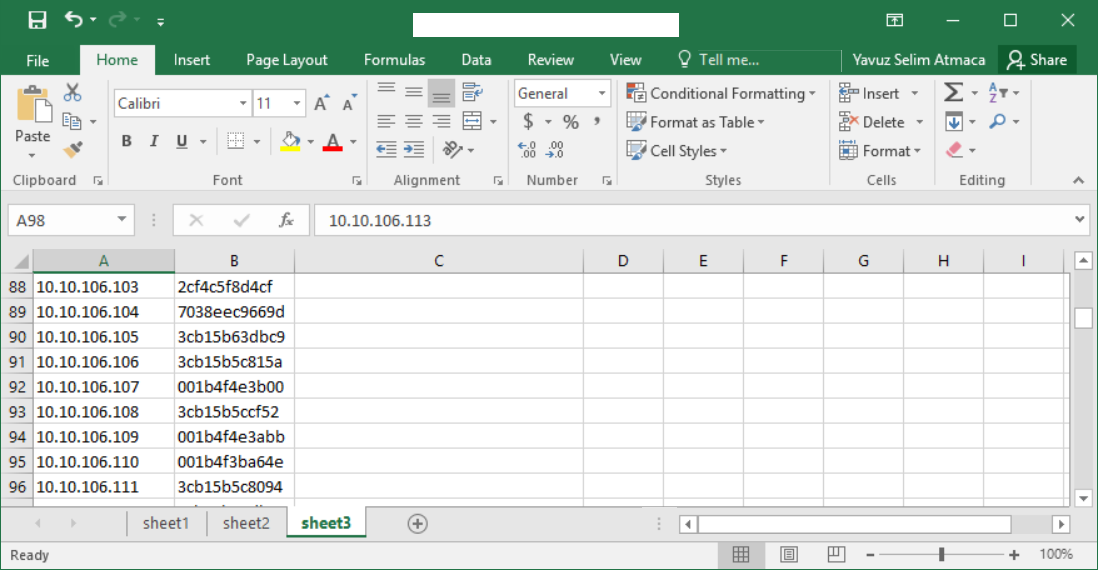Screen dimensions: 1098x570
Task: Switch to the Insert tab
Action: tap(192, 60)
